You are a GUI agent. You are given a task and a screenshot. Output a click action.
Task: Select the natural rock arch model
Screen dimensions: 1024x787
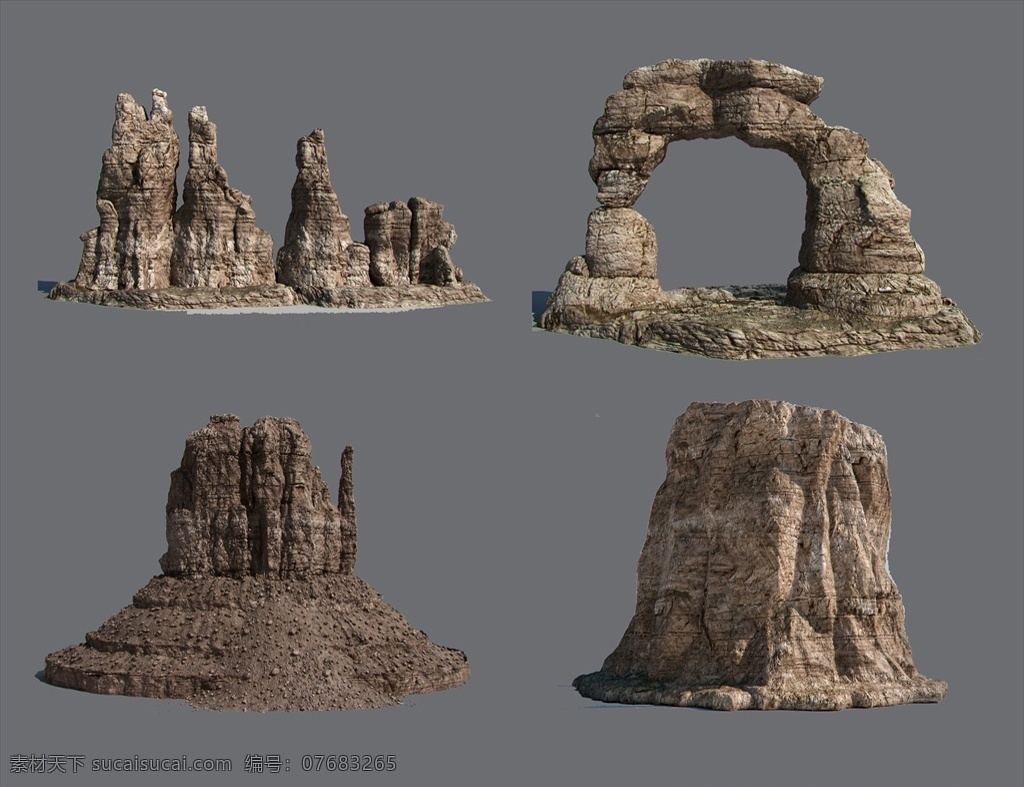point(758,209)
